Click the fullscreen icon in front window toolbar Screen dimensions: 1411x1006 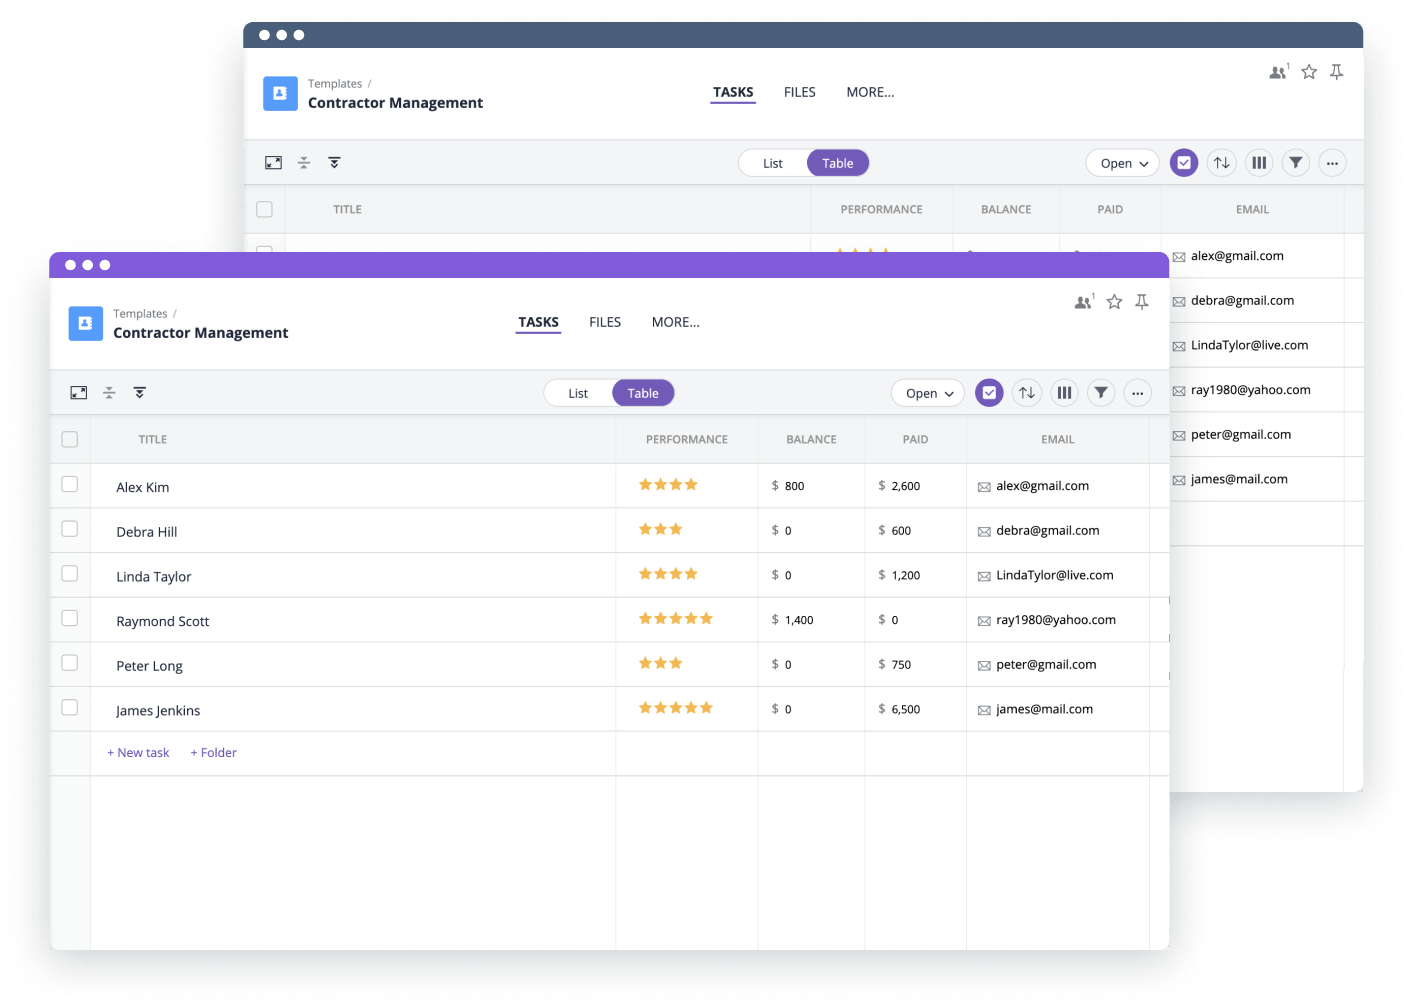(79, 393)
